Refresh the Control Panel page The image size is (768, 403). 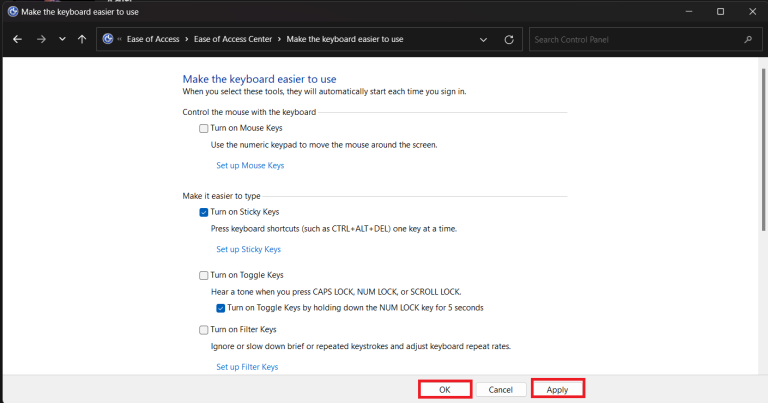coord(509,40)
